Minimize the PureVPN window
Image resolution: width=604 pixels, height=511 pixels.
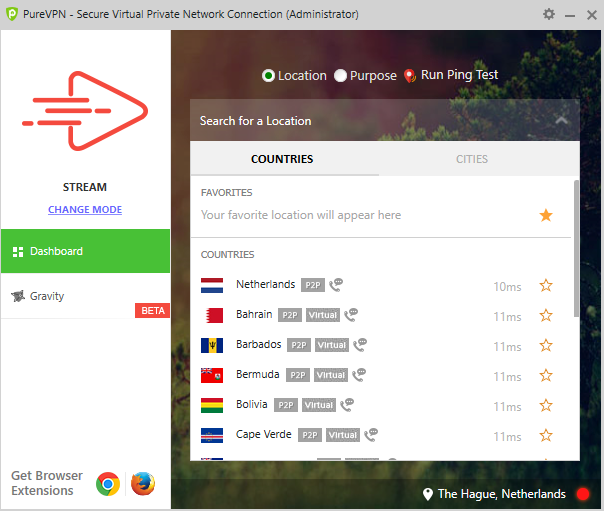point(570,15)
